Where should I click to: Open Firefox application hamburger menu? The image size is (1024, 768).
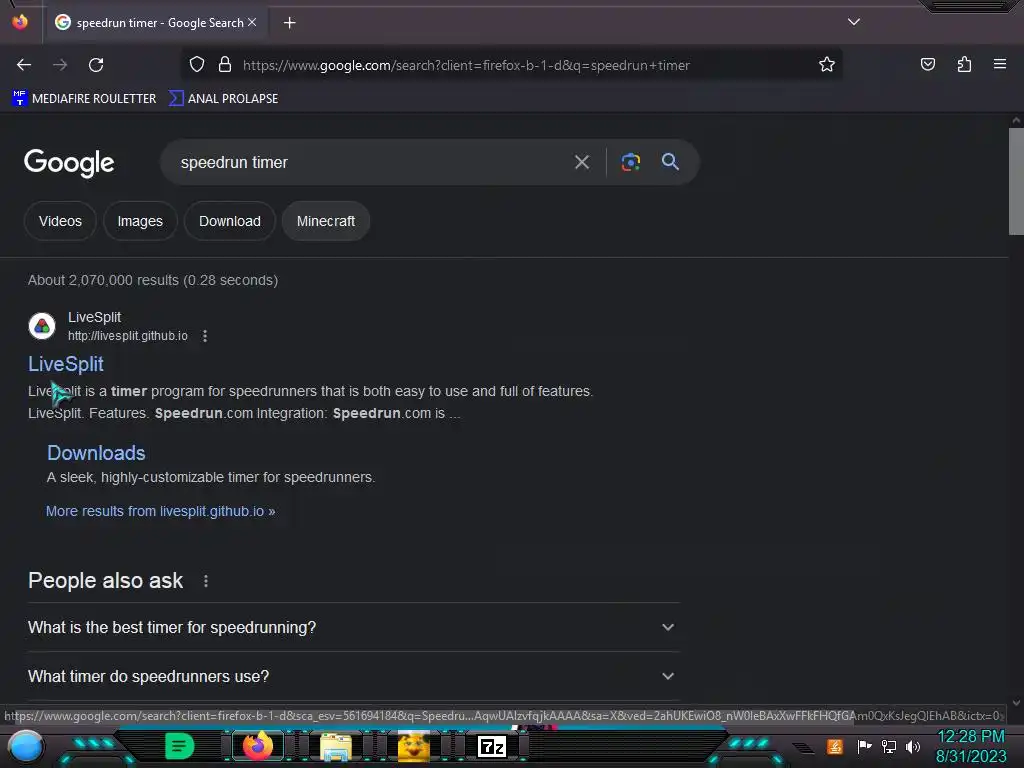(999, 64)
